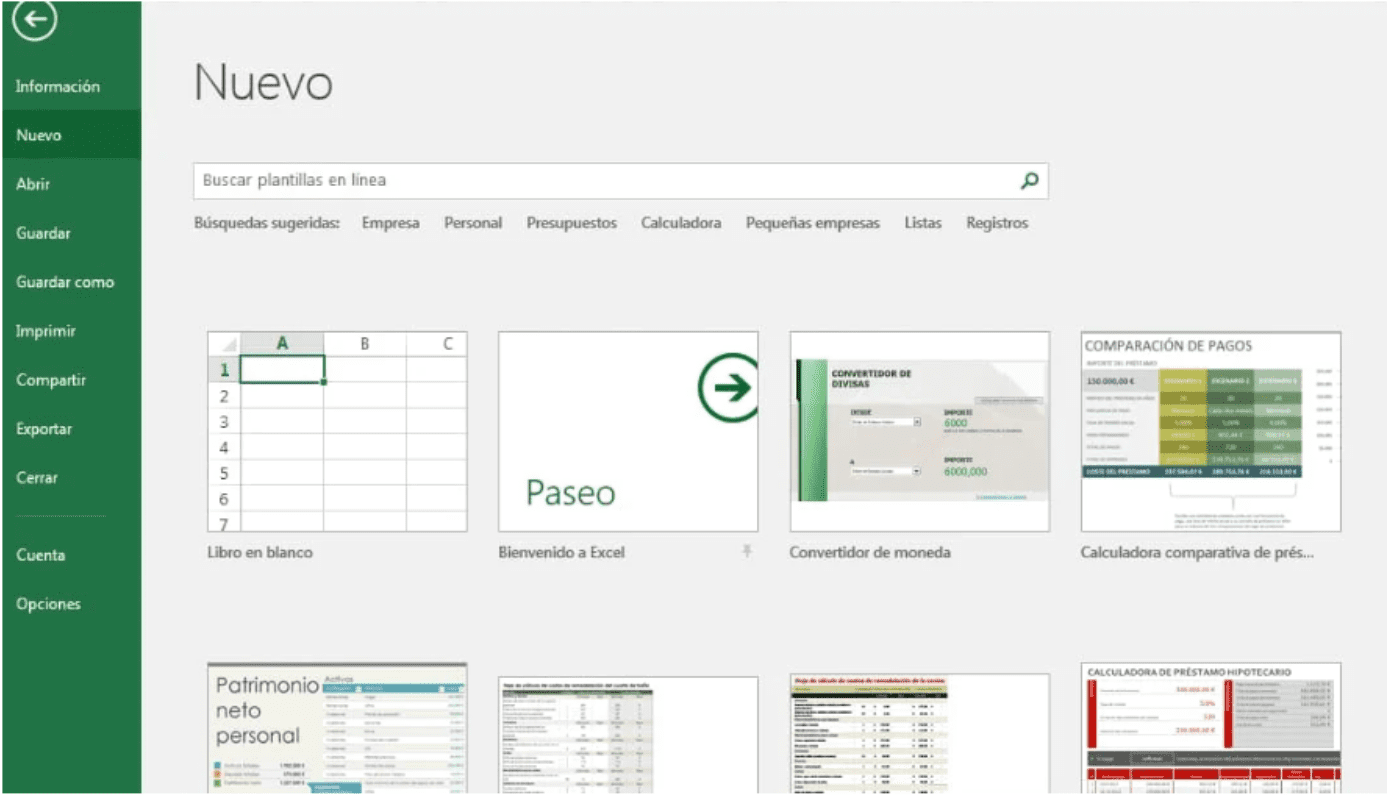This screenshot has height=796, width=1390.
Task: Click Guardar como in the sidebar
Action: point(65,282)
